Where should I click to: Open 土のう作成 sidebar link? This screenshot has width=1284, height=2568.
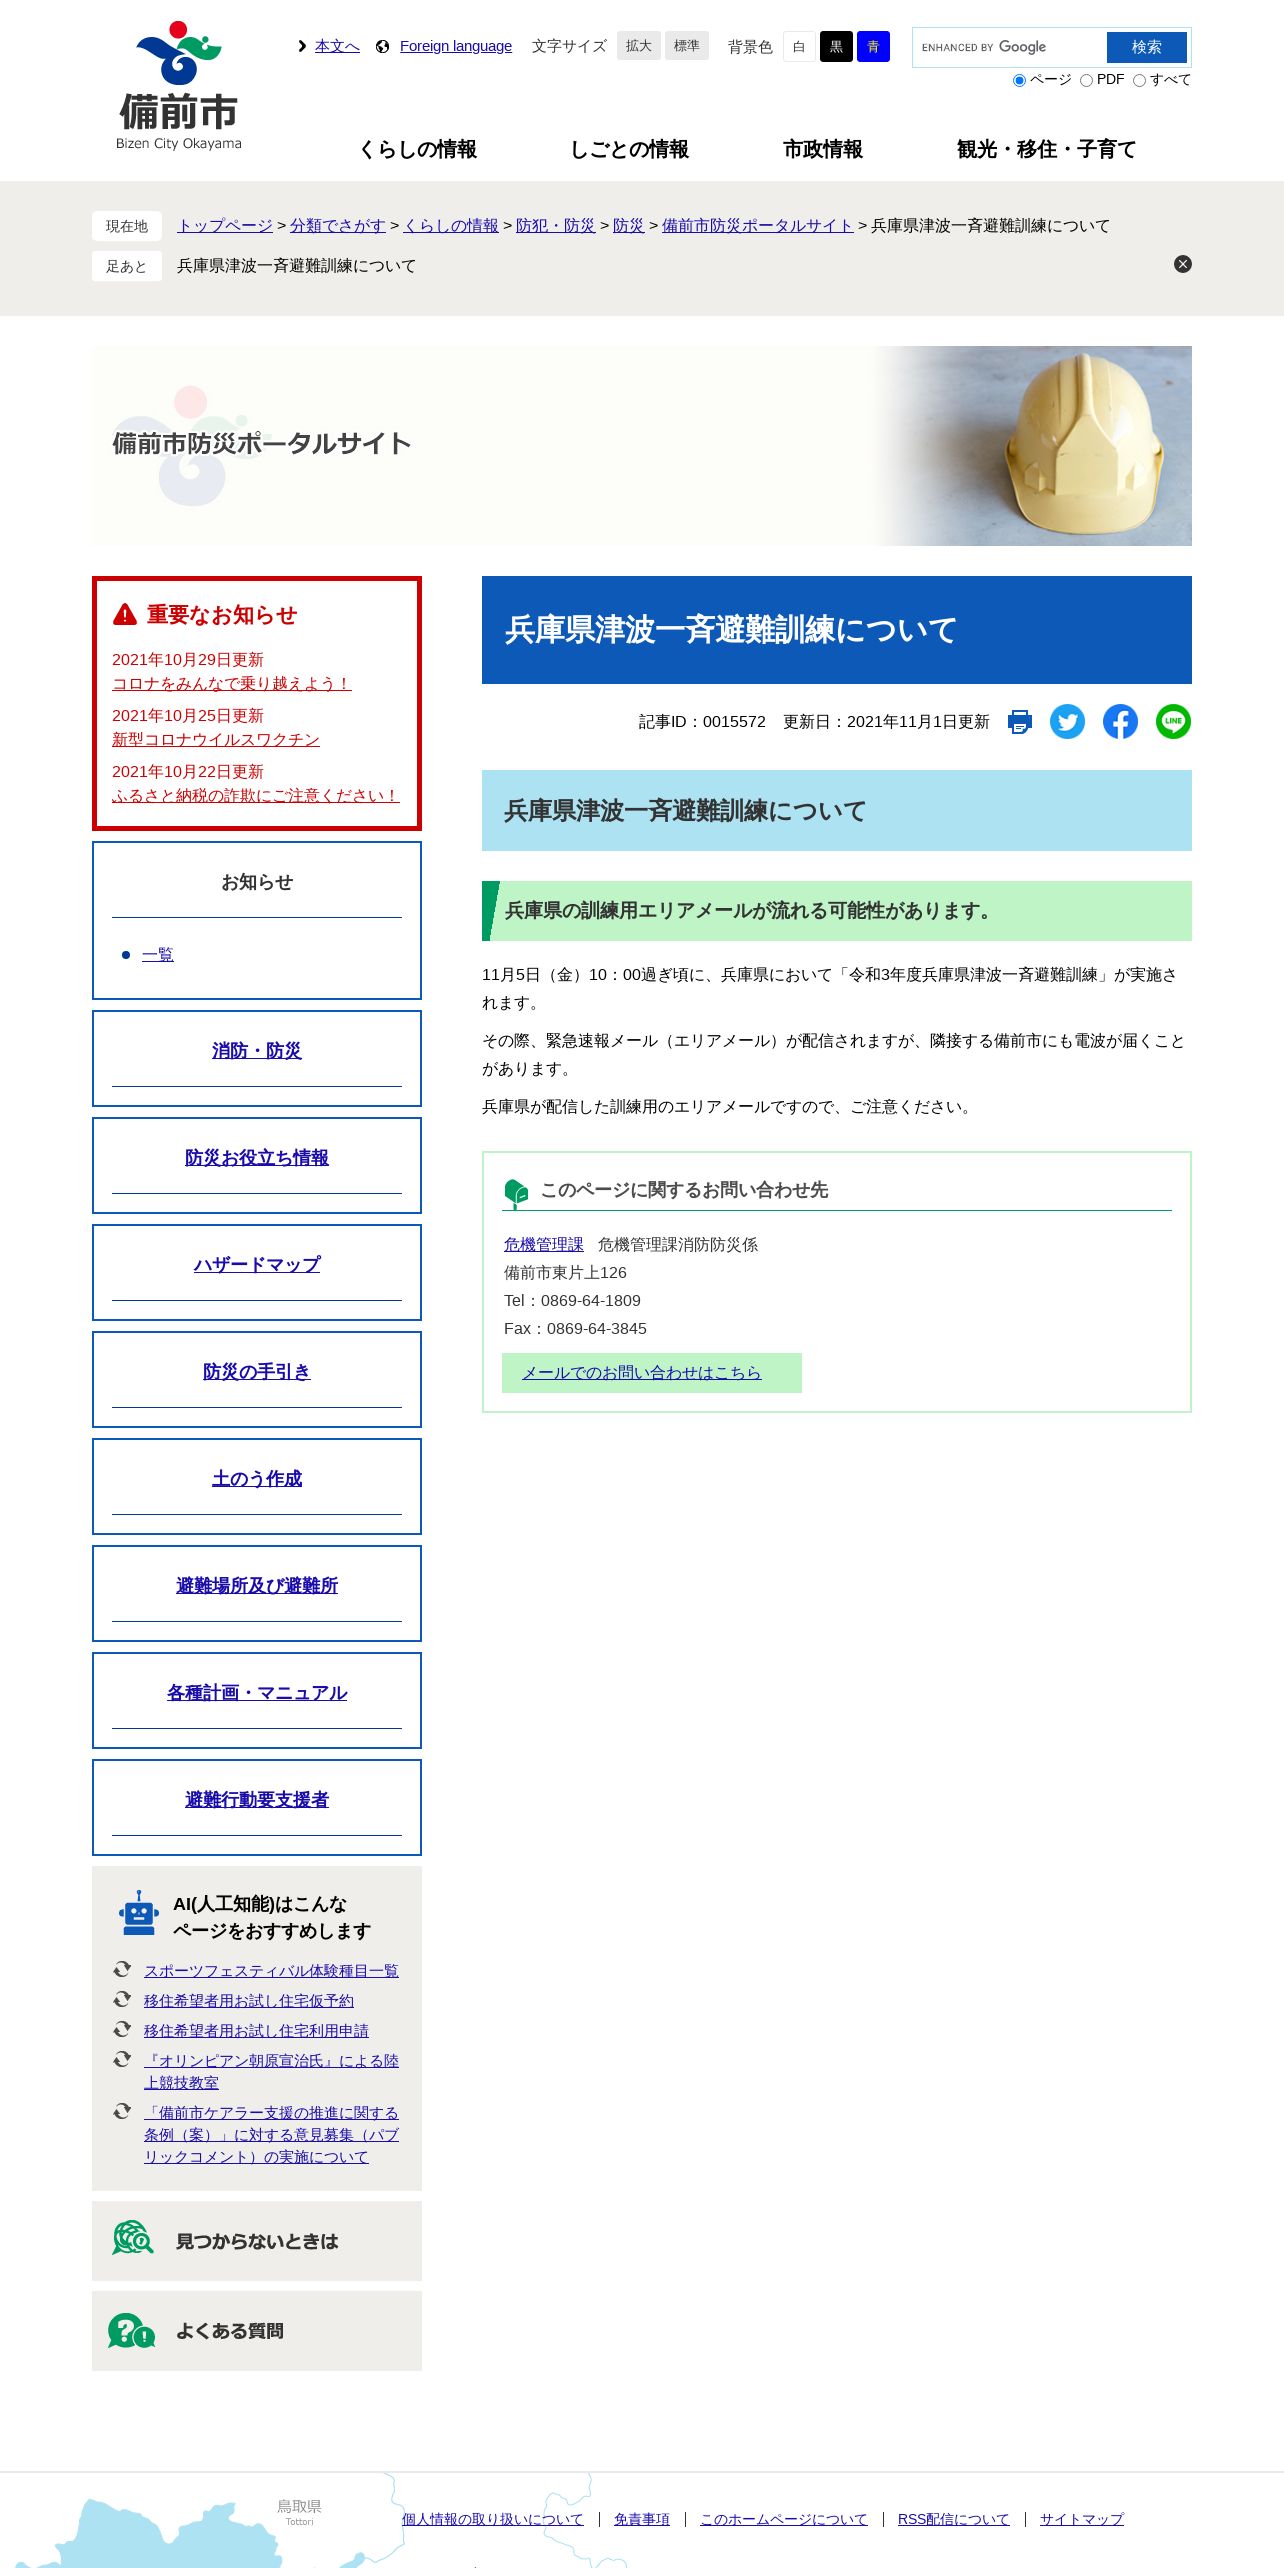(x=257, y=1479)
